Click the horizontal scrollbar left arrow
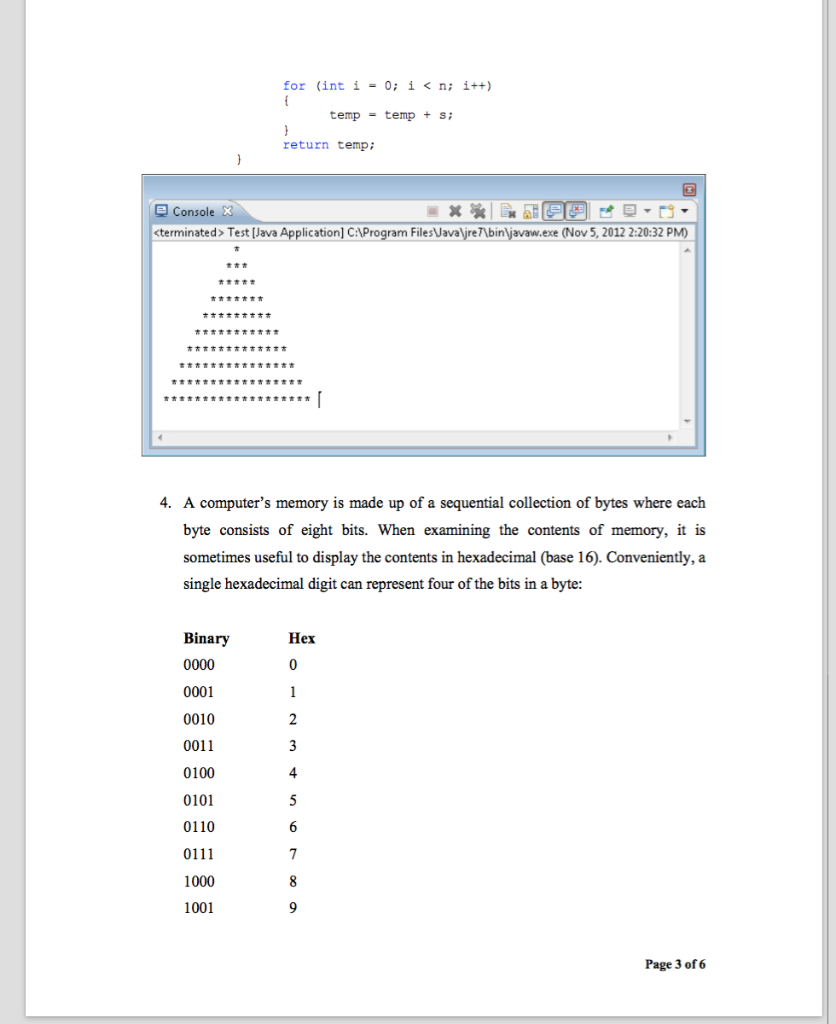 158,437
